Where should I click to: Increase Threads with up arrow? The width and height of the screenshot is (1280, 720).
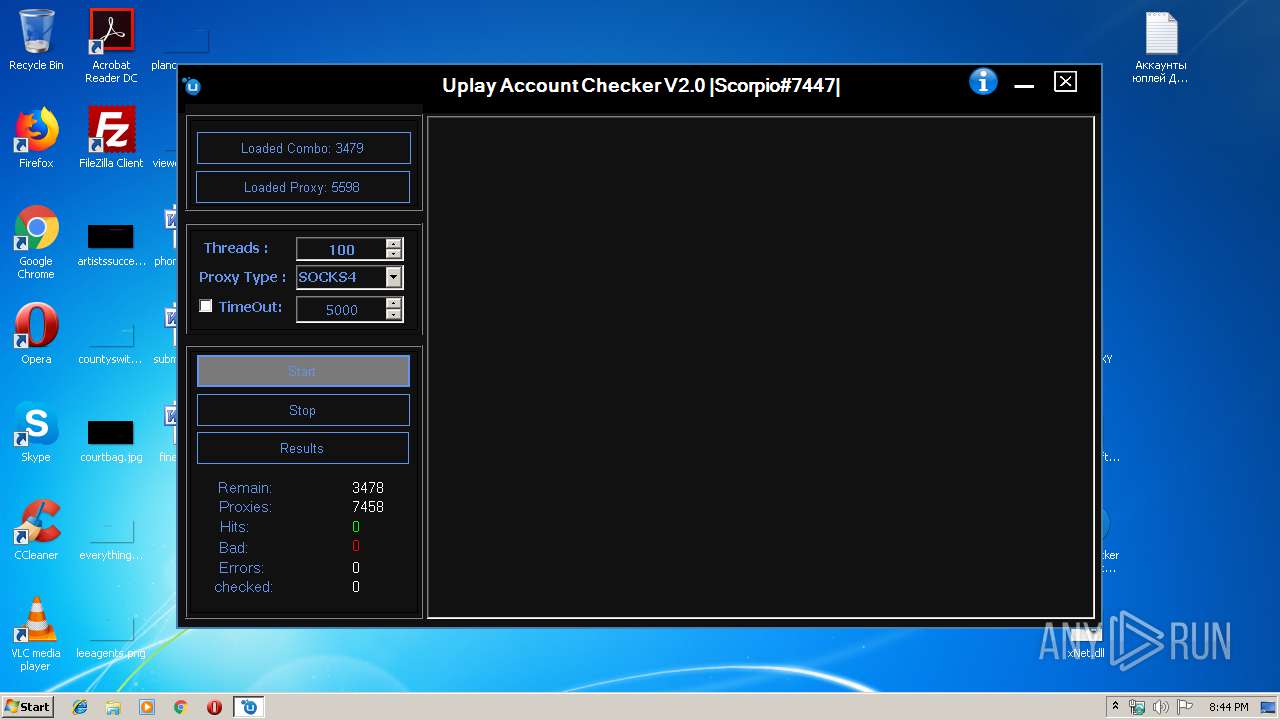(x=394, y=244)
